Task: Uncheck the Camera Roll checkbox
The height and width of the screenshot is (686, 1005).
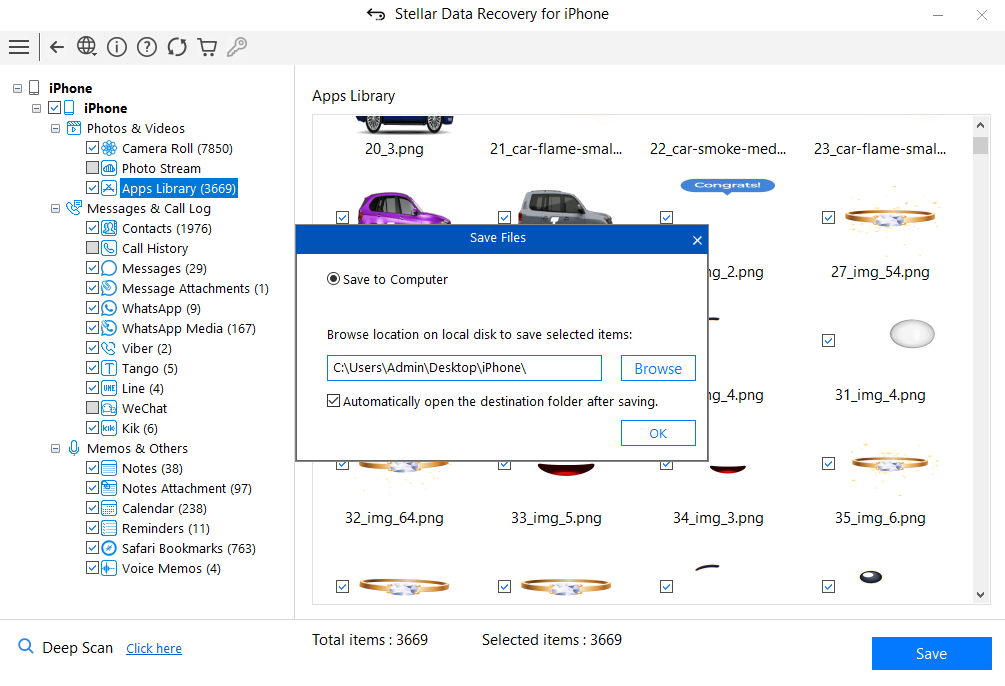Action: point(93,148)
